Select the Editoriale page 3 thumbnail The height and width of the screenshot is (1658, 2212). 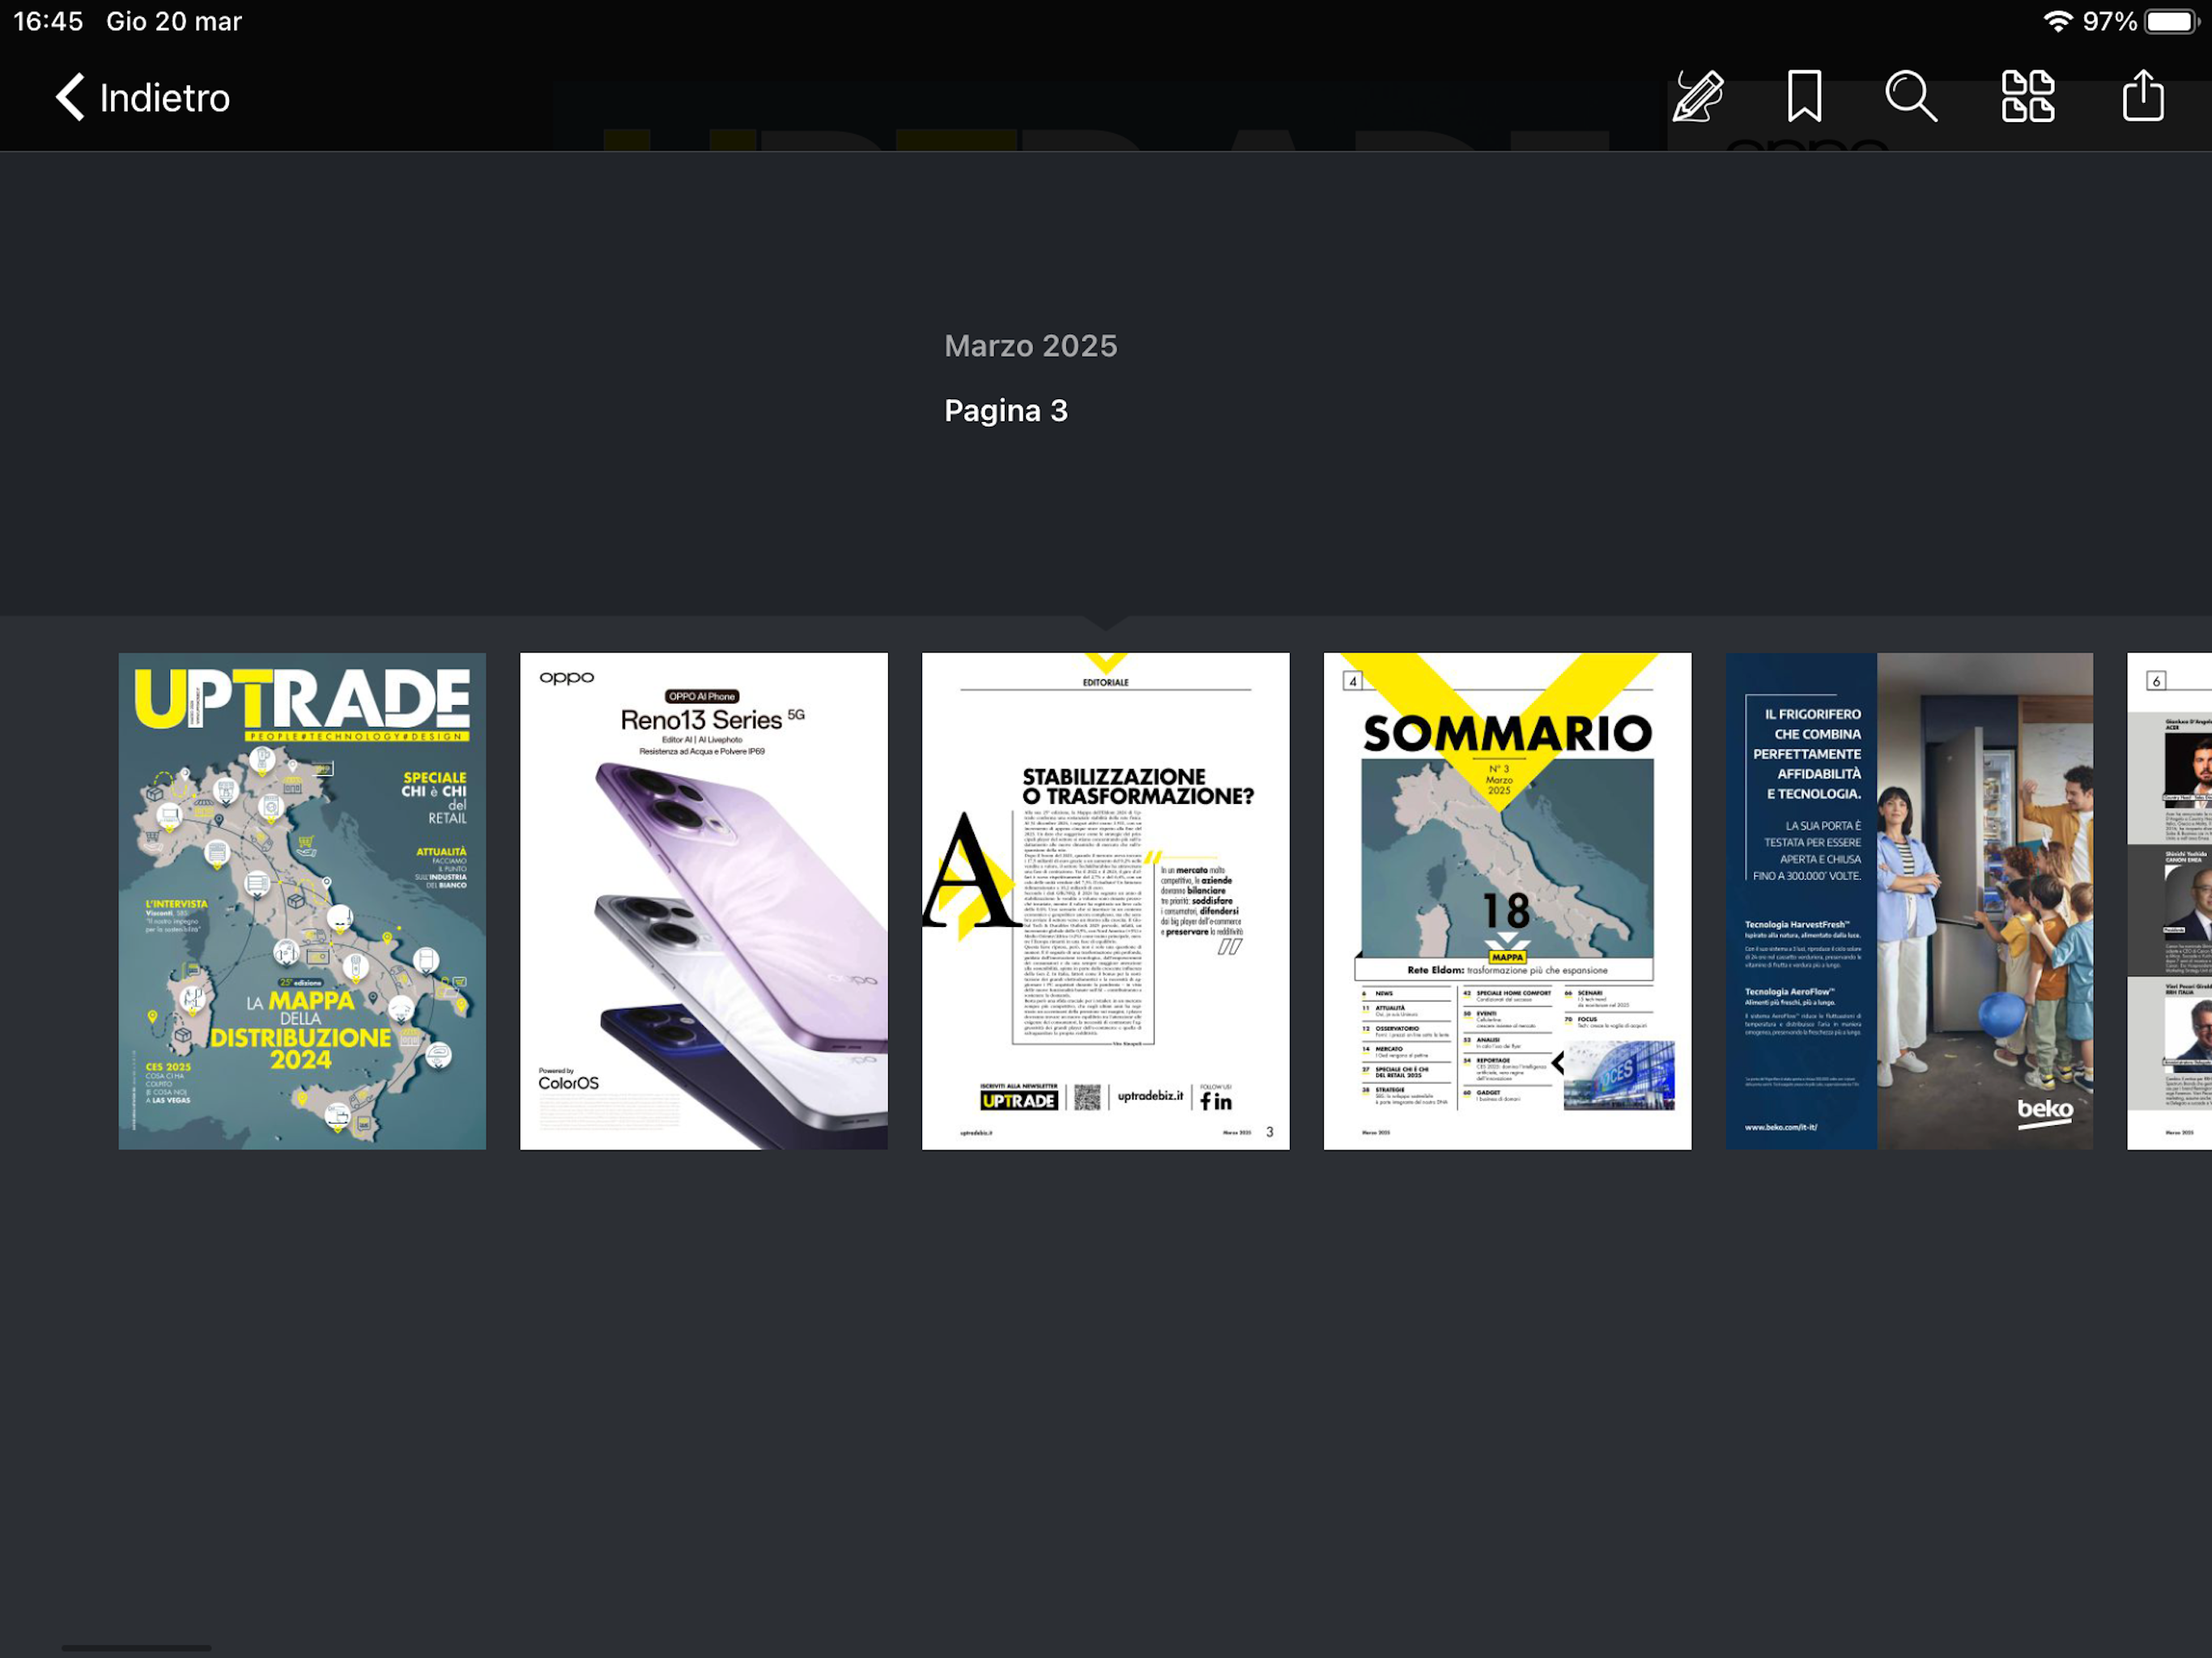[1105, 900]
